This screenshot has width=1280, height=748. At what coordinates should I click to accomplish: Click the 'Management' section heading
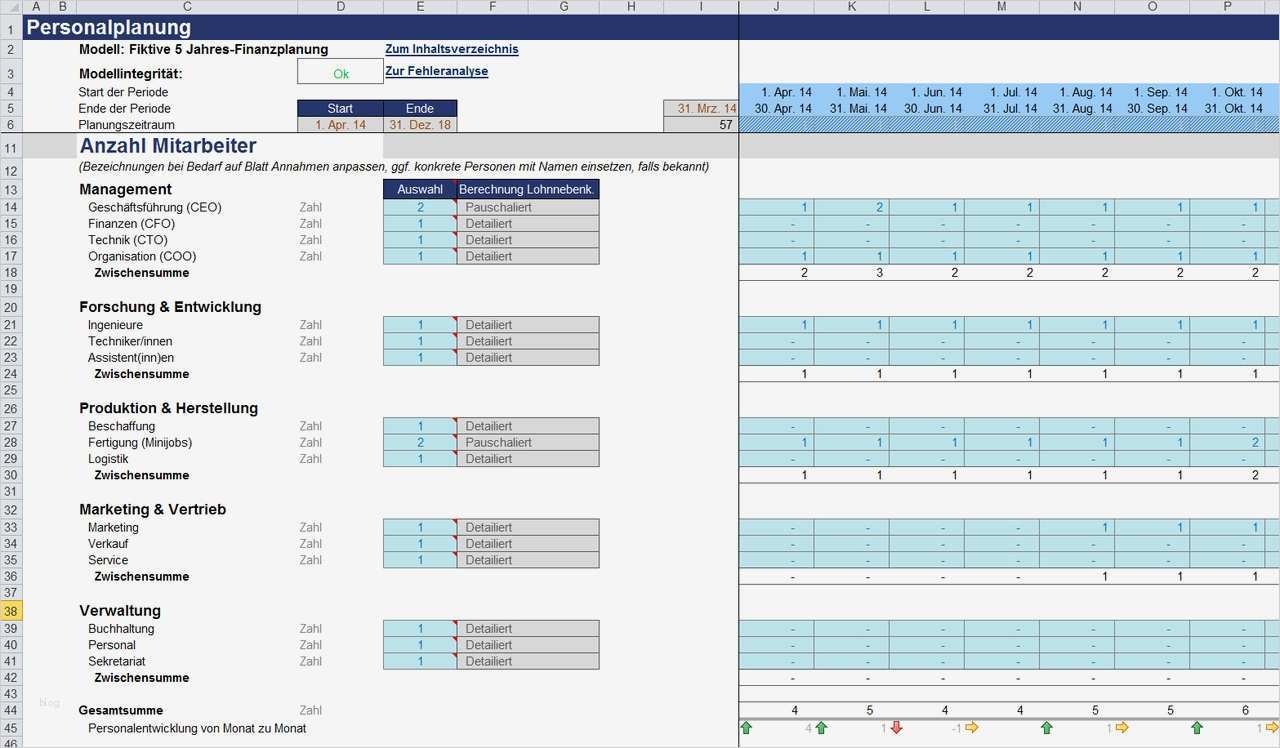pos(125,189)
